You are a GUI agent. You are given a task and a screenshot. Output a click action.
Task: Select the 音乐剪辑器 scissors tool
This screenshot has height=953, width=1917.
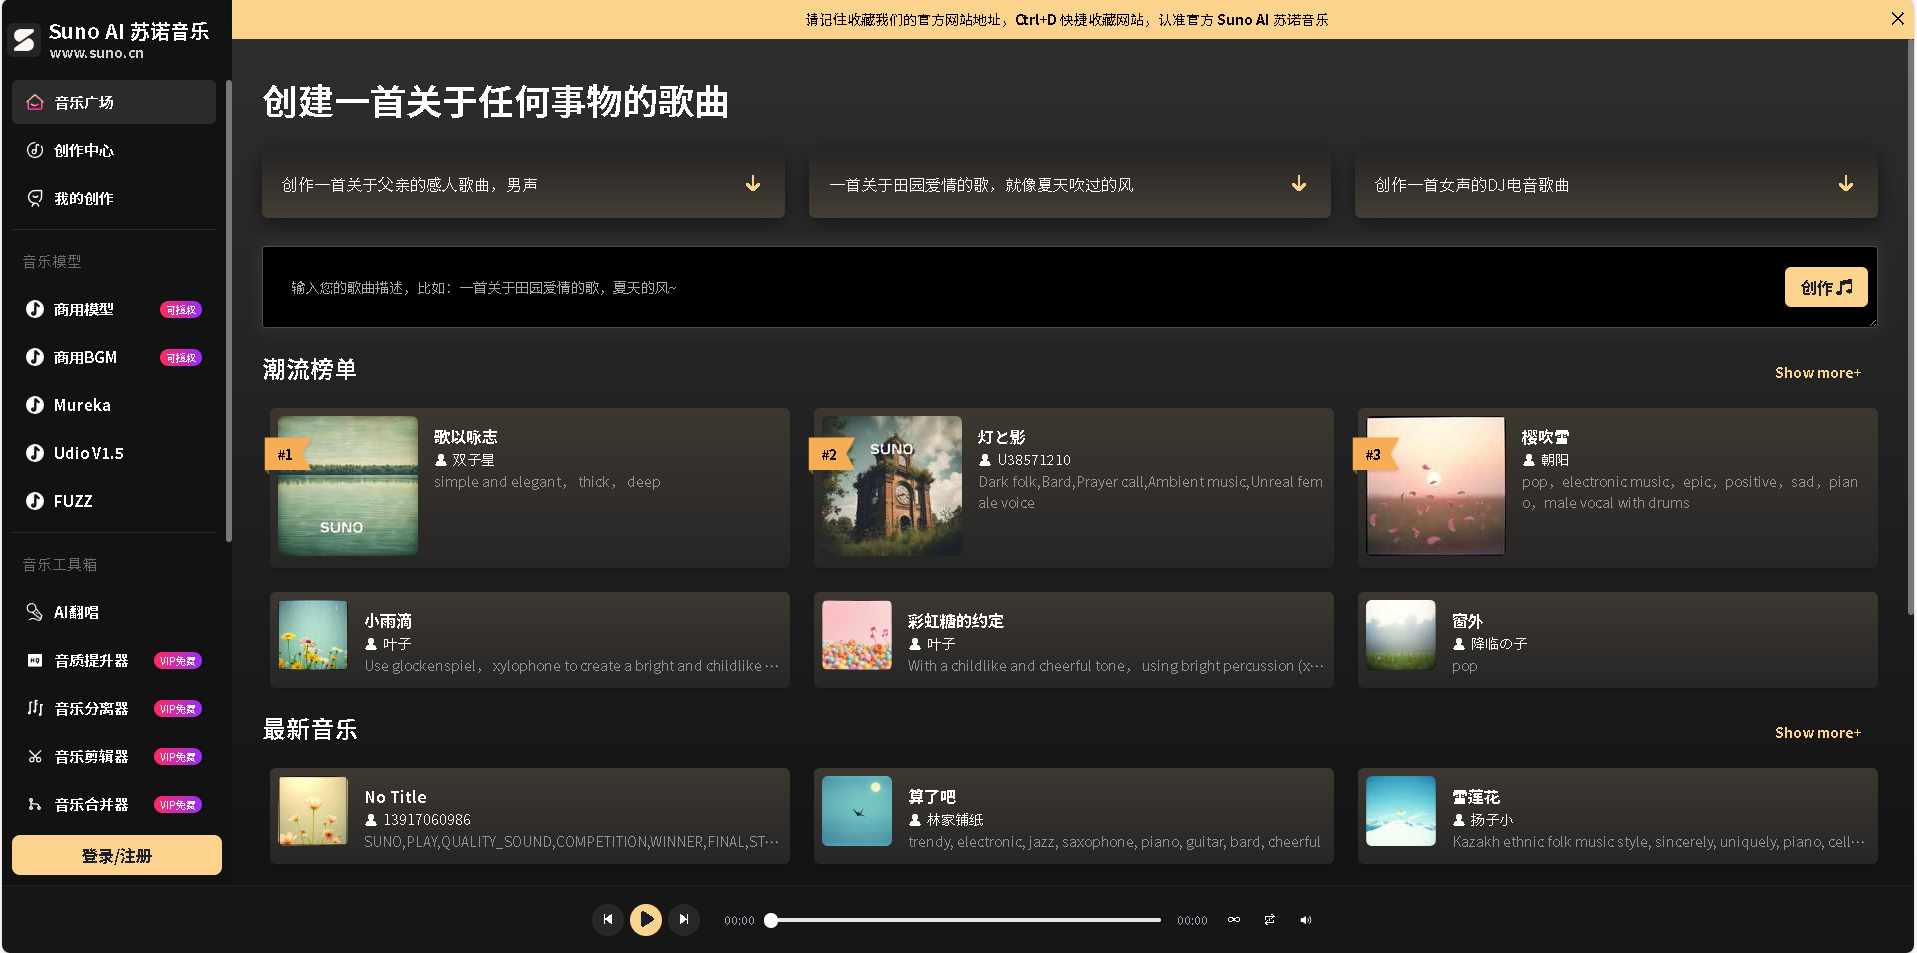91,756
